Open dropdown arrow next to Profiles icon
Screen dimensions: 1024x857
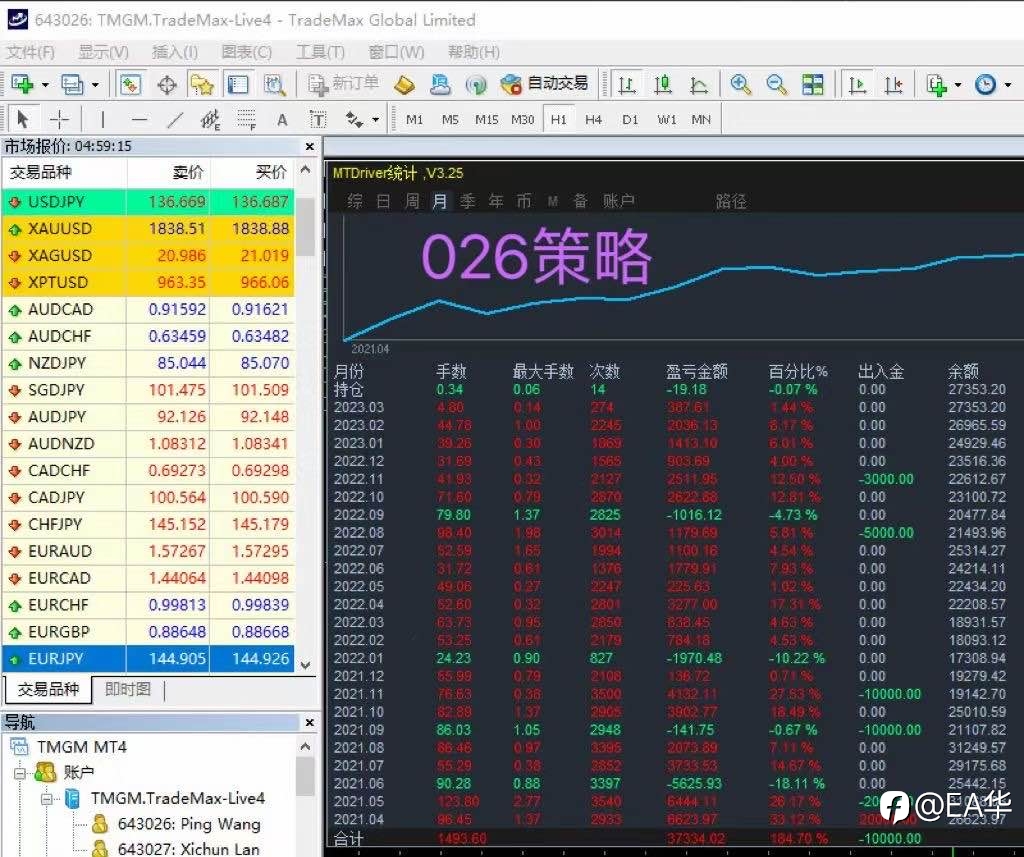(x=95, y=85)
